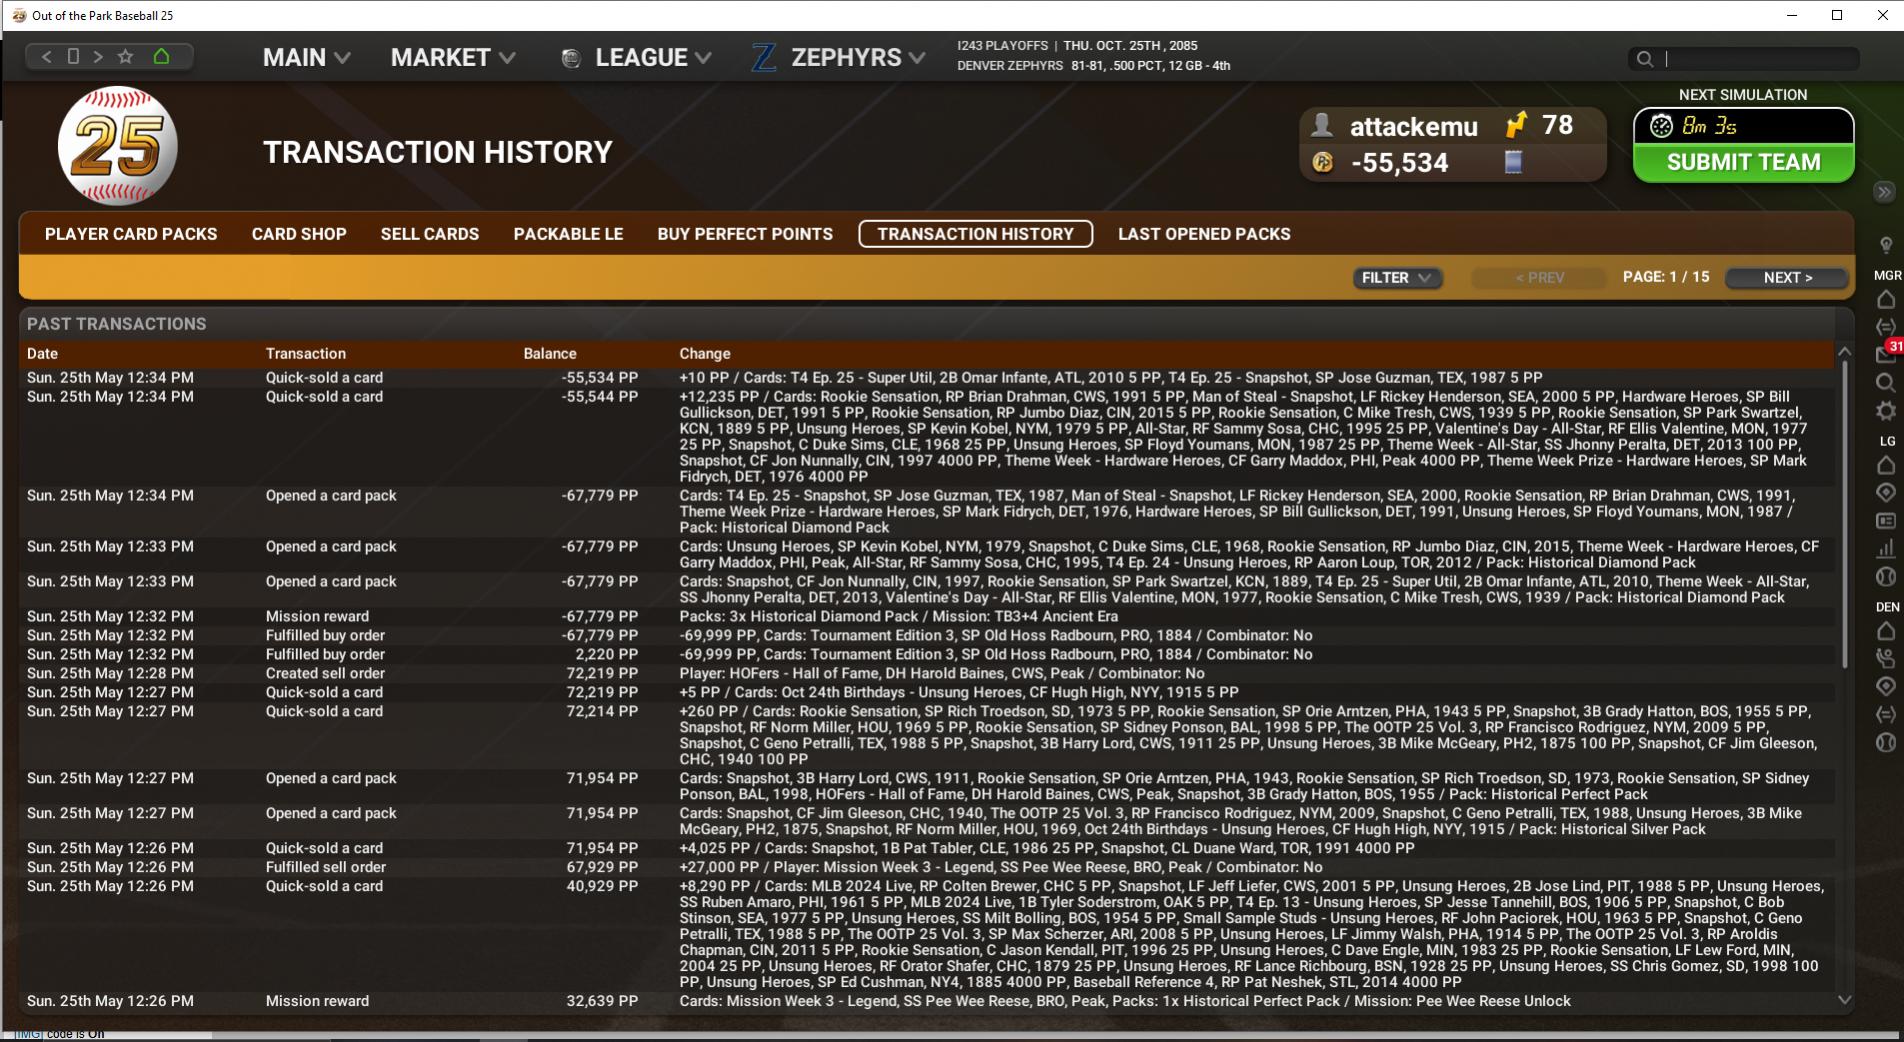Open the mail icon with 31 badge
The height and width of the screenshot is (1042, 1904).
pyautogui.click(x=1886, y=354)
